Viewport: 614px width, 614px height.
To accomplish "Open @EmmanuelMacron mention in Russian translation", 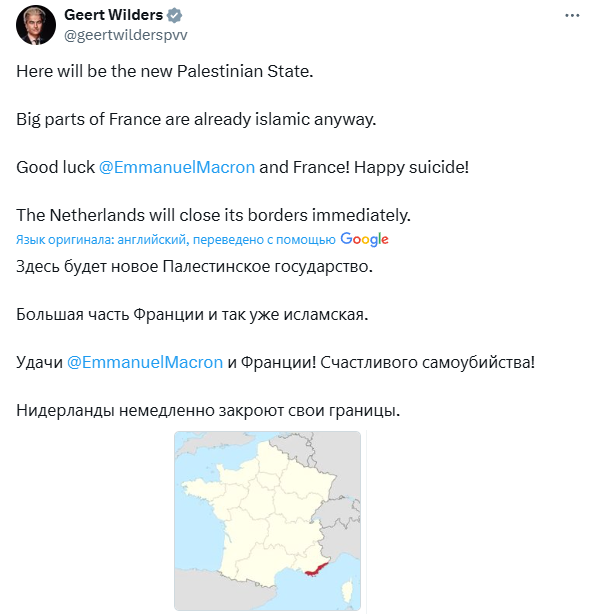I will (x=144, y=362).
